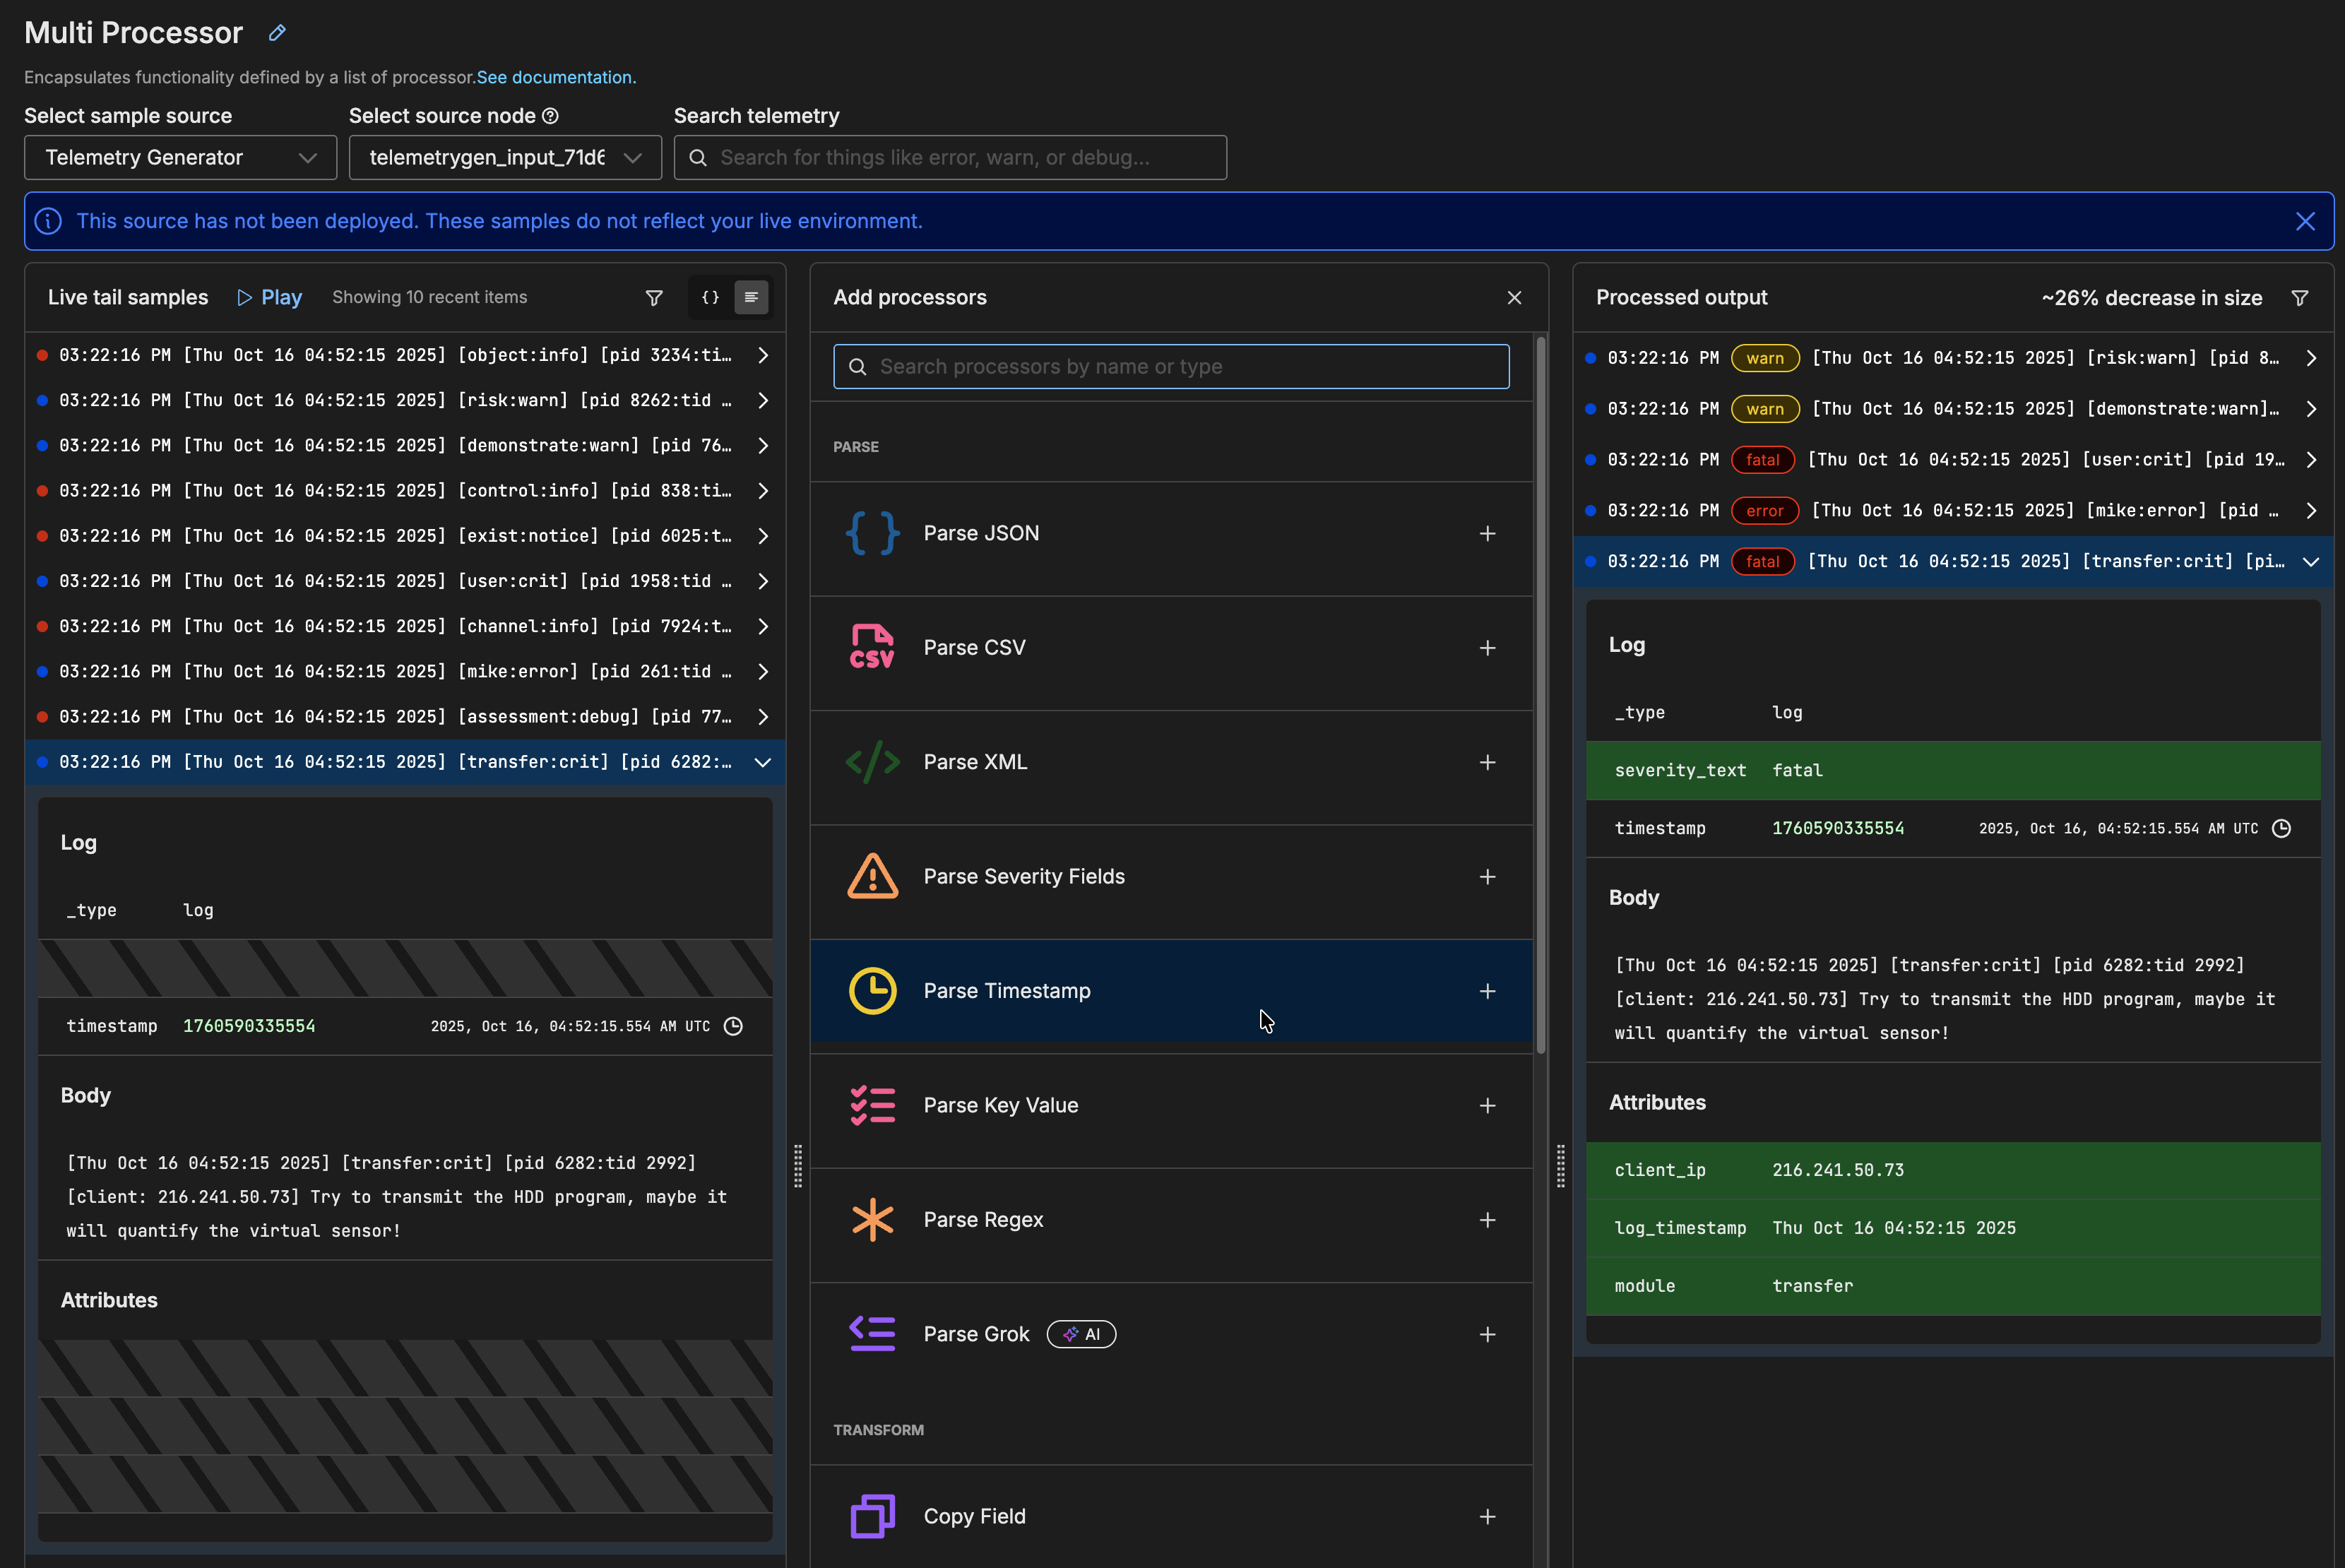Expand the mike:error row in Processed output

click(x=2310, y=510)
